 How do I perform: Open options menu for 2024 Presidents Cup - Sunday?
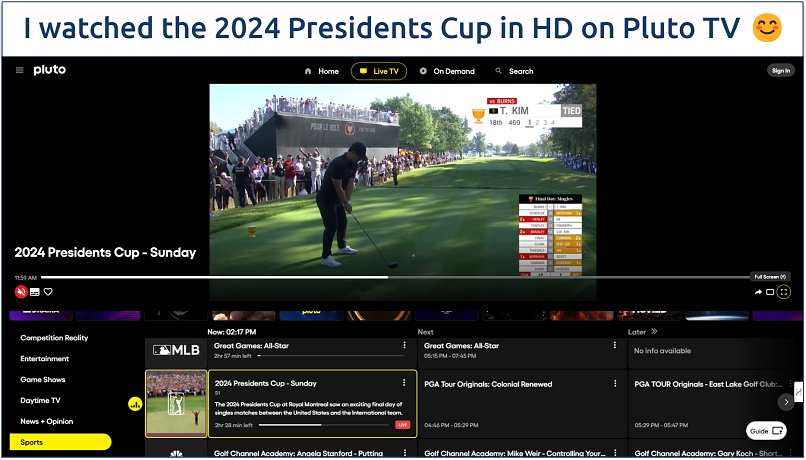pos(404,383)
